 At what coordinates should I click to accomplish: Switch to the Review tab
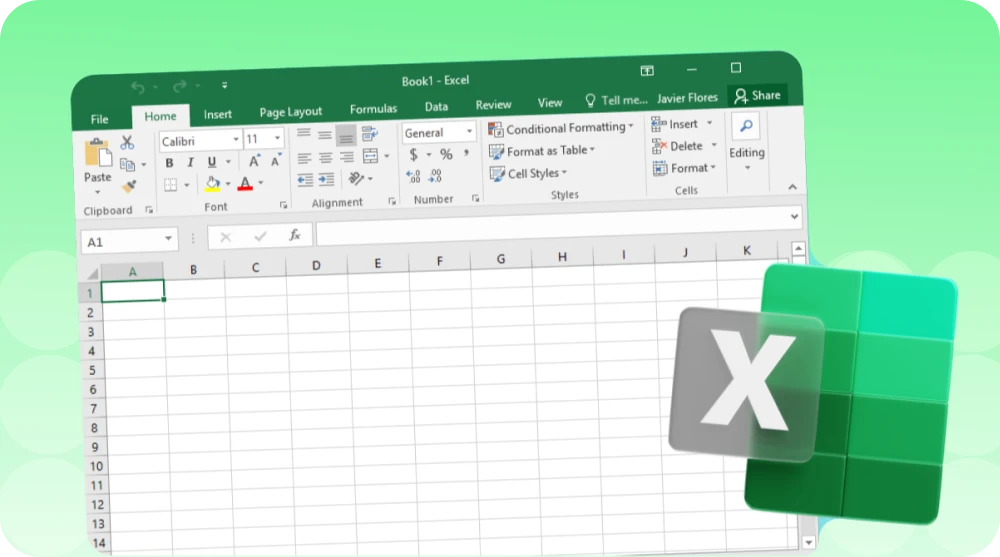point(494,105)
